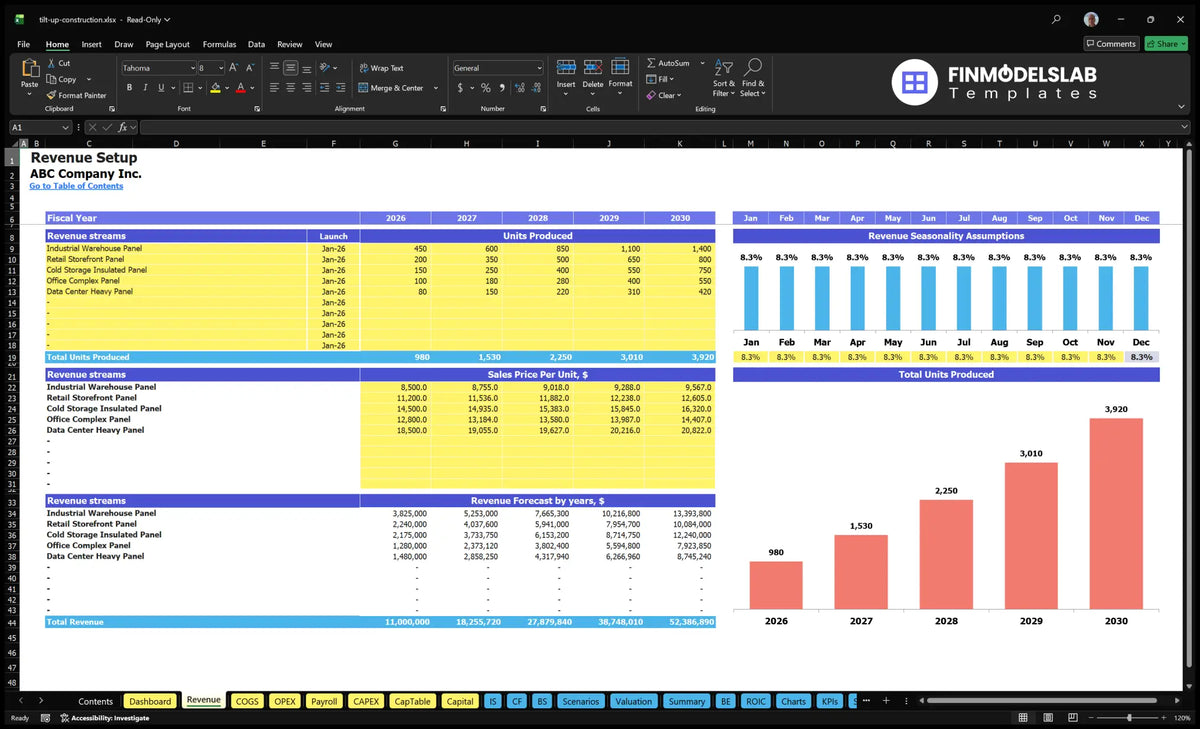This screenshot has height=729, width=1200.
Task: Toggle Underline formatting
Action: click(x=162, y=88)
